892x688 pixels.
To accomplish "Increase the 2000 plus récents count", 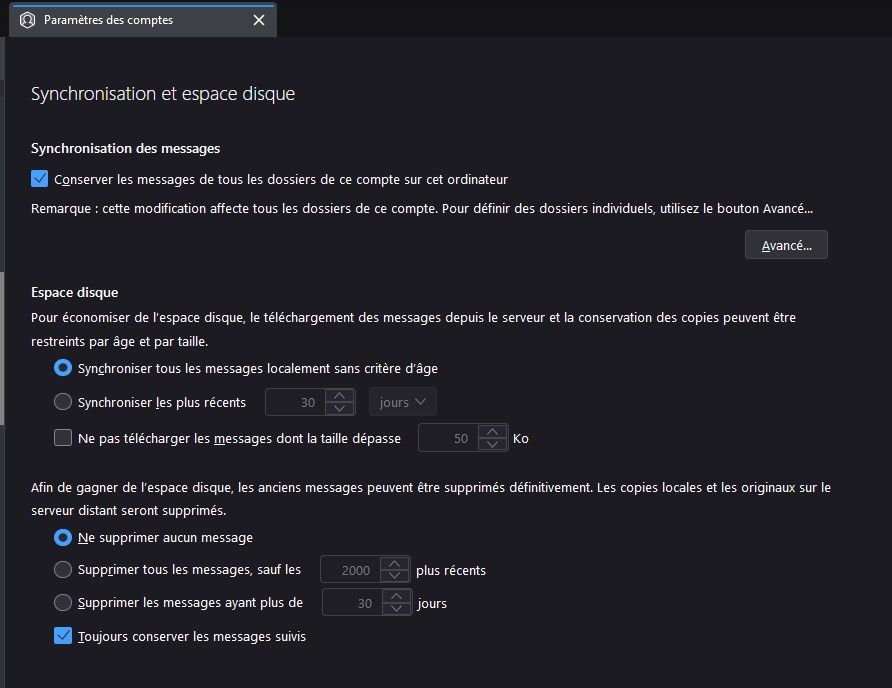I will (396, 564).
